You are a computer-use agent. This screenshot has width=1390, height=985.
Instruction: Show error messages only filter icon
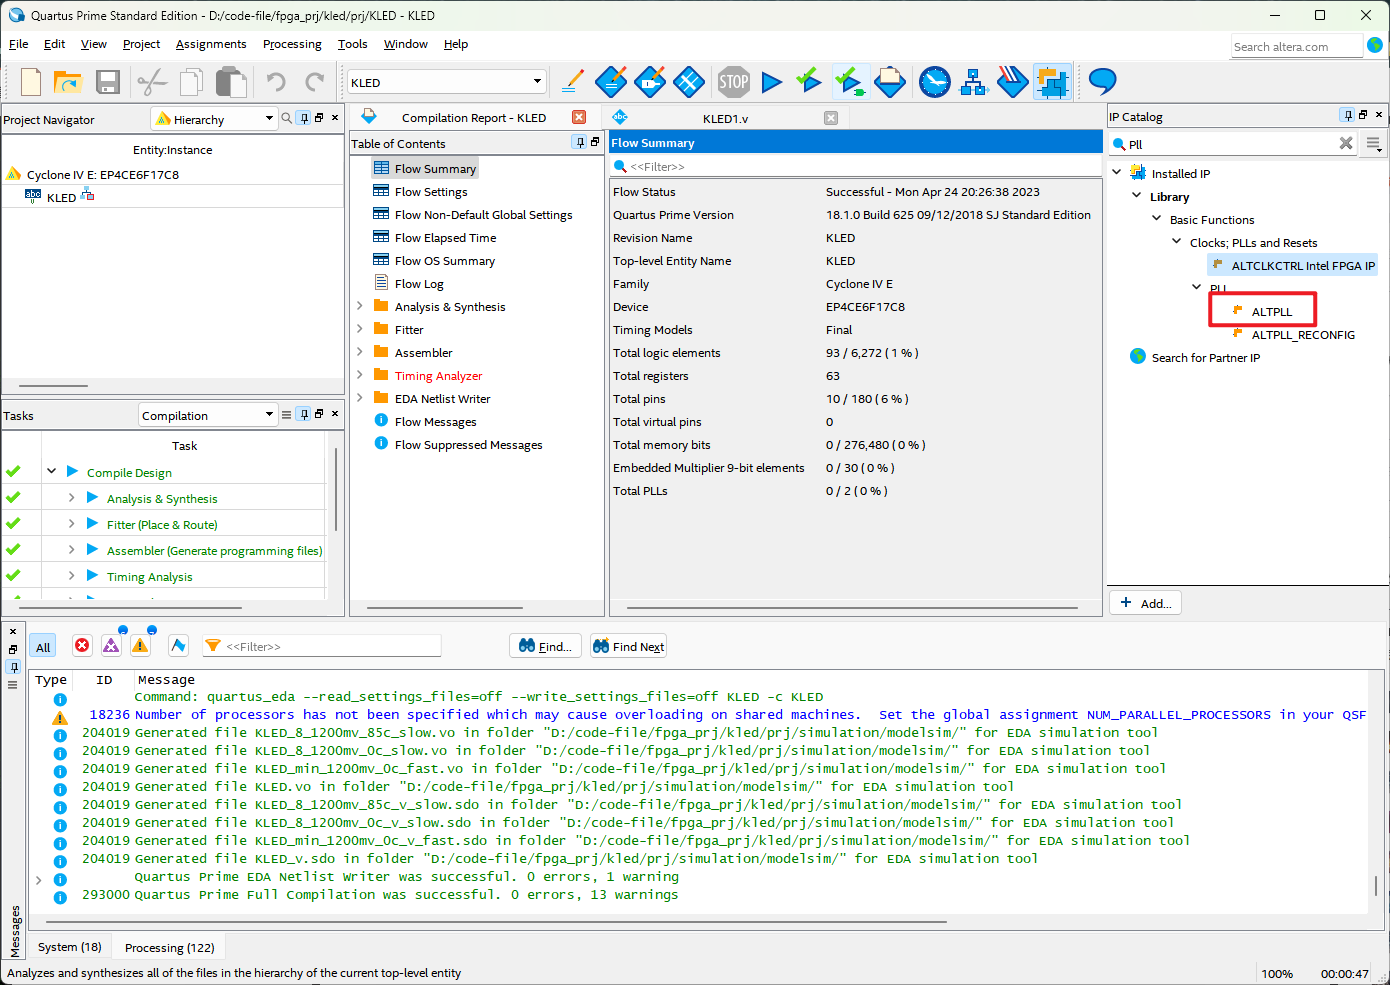[82, 646]
